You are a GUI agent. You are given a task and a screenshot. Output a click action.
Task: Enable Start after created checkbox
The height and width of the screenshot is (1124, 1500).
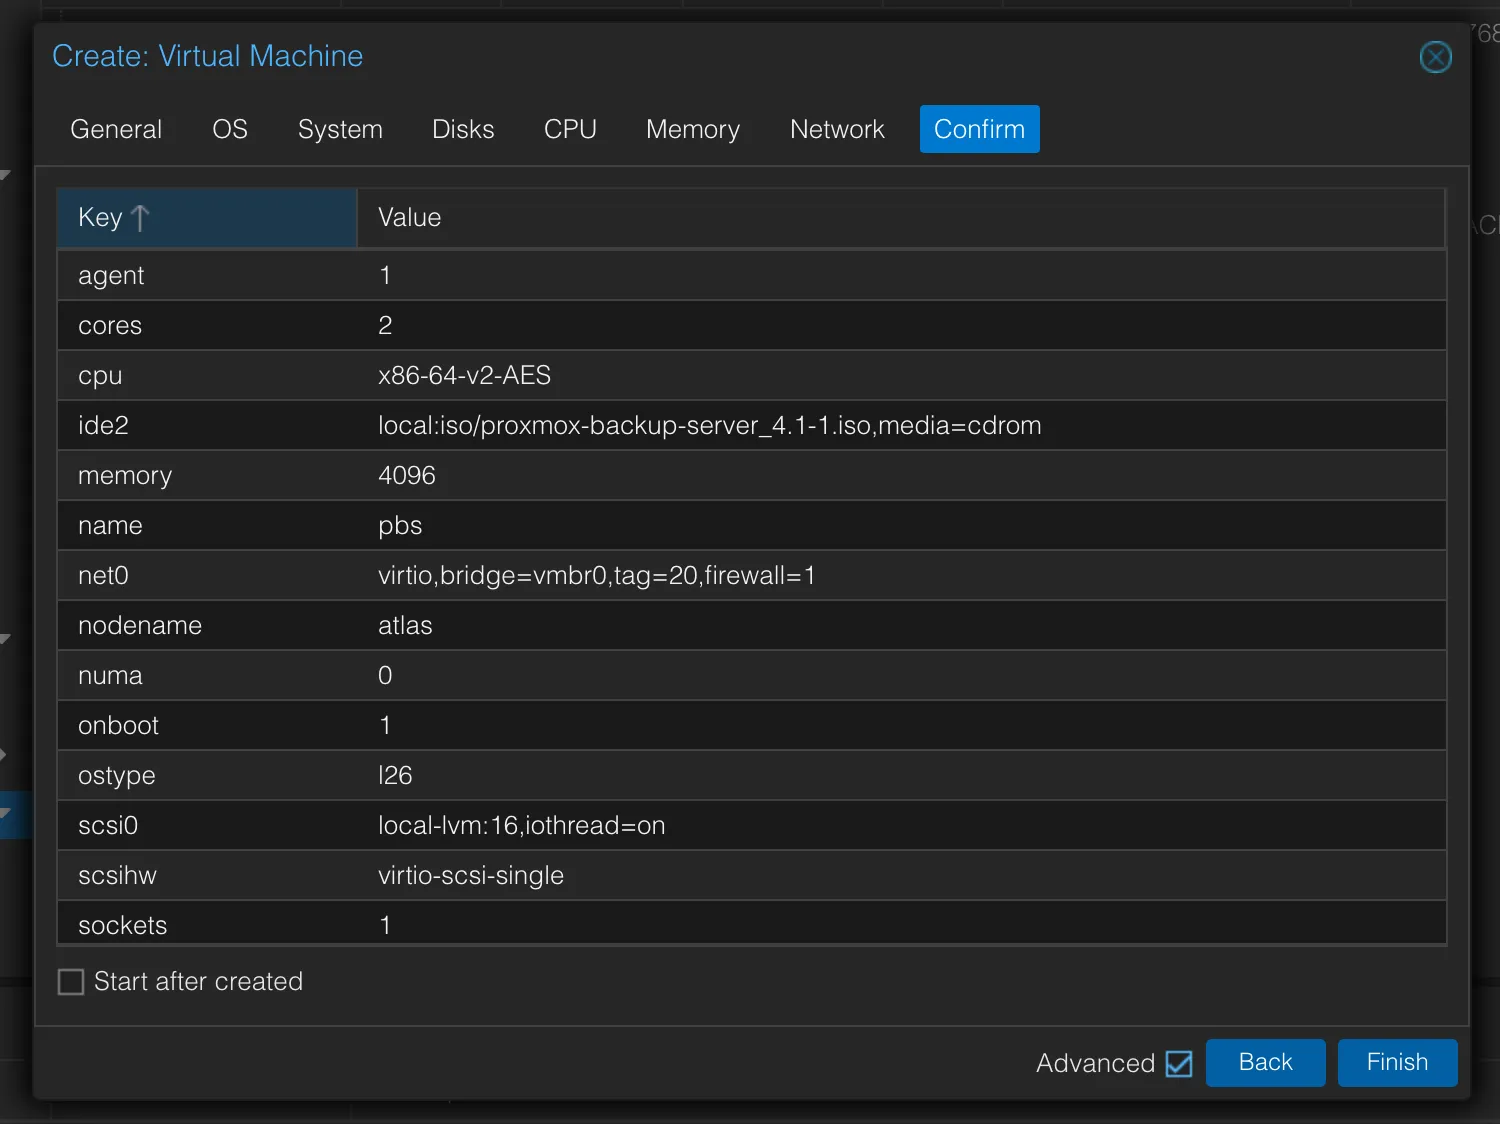coord(71,982)
